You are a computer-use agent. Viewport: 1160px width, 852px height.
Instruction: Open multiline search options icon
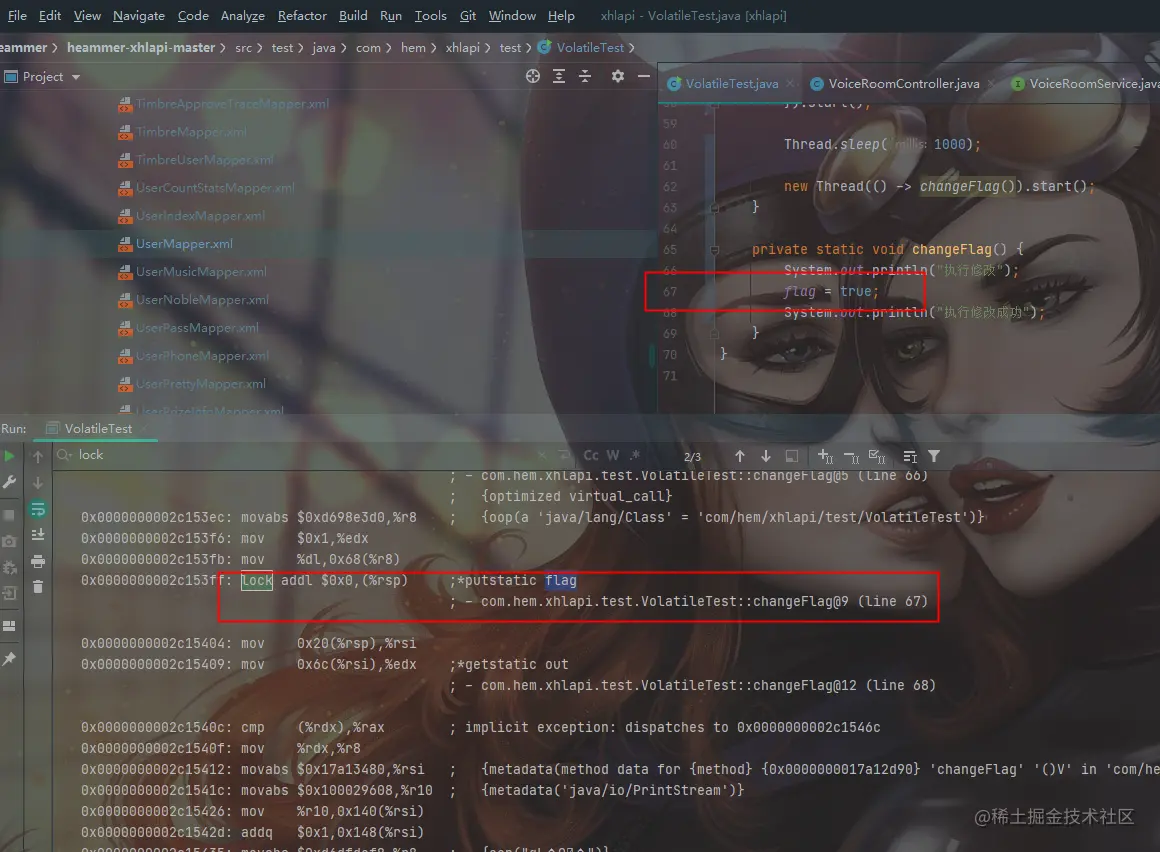pos(910,456)
